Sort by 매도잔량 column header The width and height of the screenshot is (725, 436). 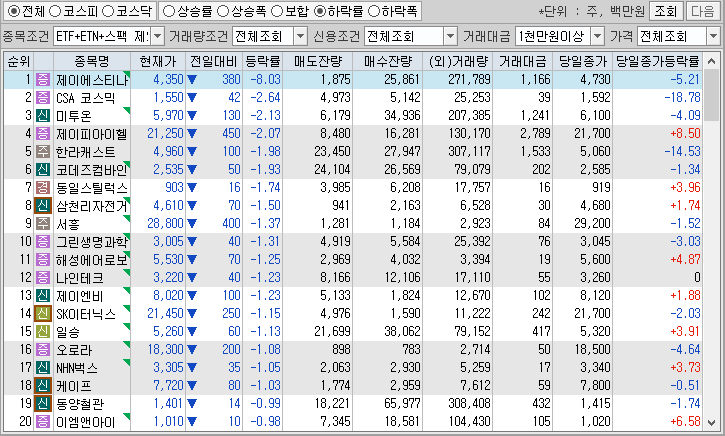tap(317, 61)
